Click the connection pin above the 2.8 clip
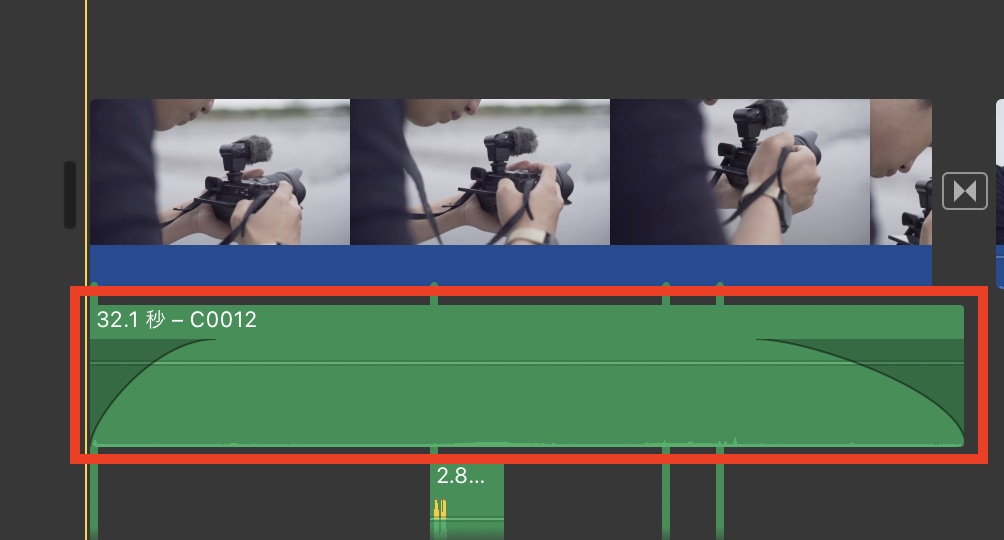The image size is (1004, 540). point(434,293)
